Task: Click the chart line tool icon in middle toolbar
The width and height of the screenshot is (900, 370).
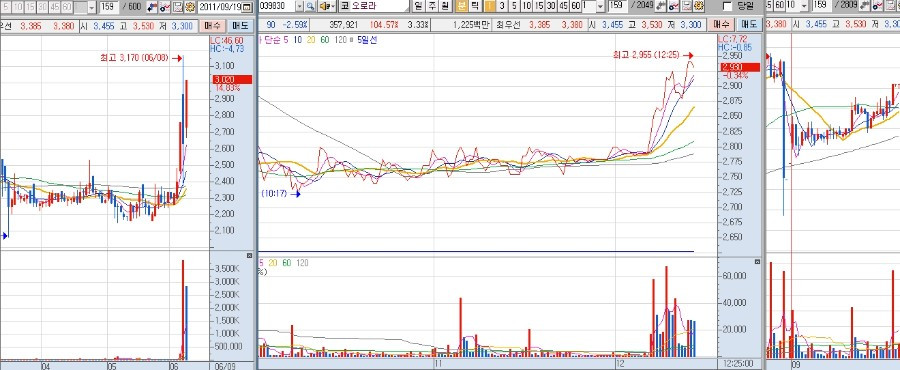Action: pyautogui.click(x=675, y=7)
